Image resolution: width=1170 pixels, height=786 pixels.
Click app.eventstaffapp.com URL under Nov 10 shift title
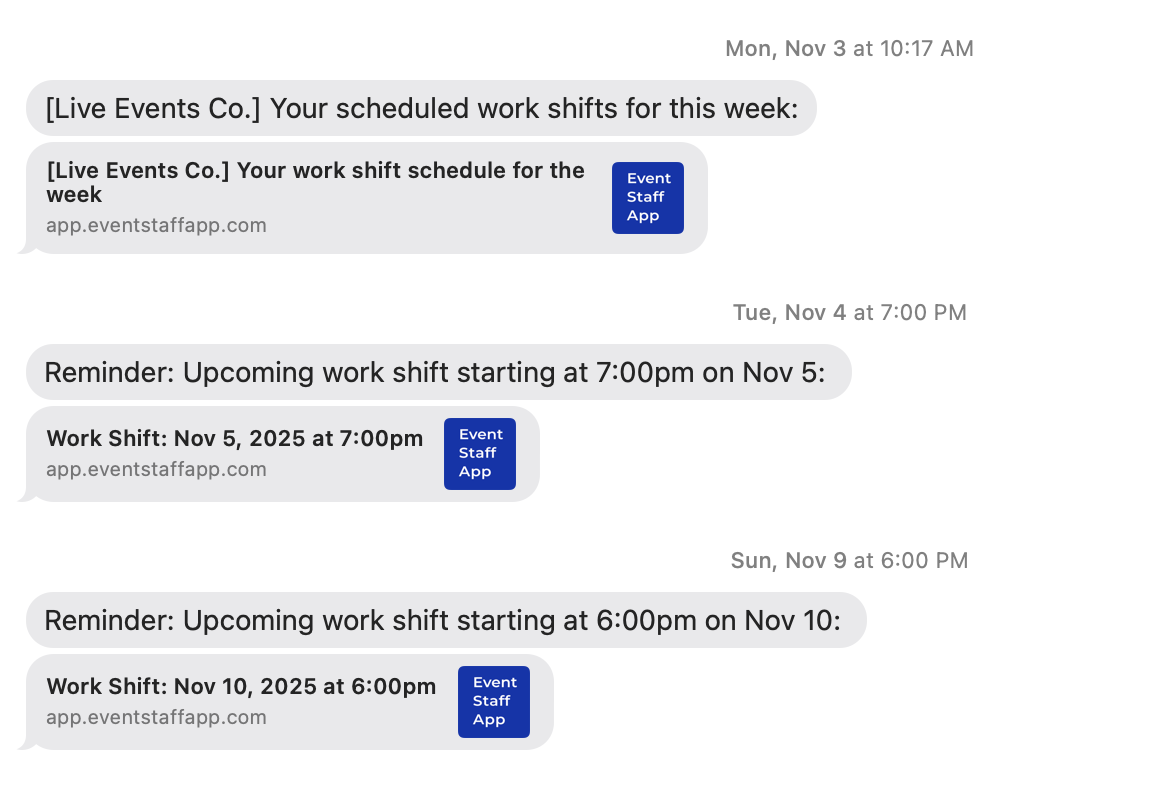click(156, 717)
